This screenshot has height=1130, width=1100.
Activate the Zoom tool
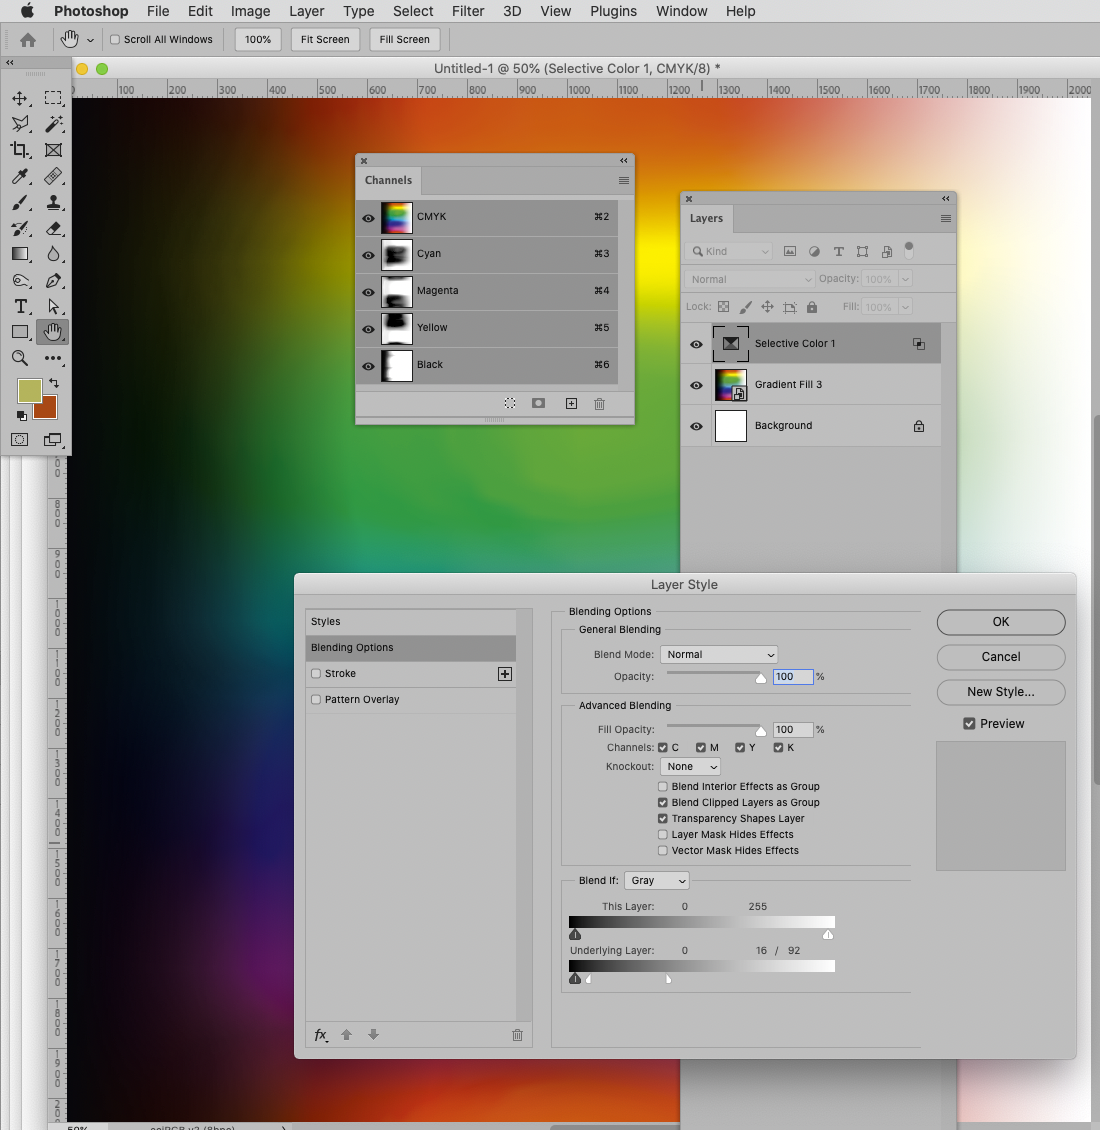pyautogui.click(x=22, y=358)
